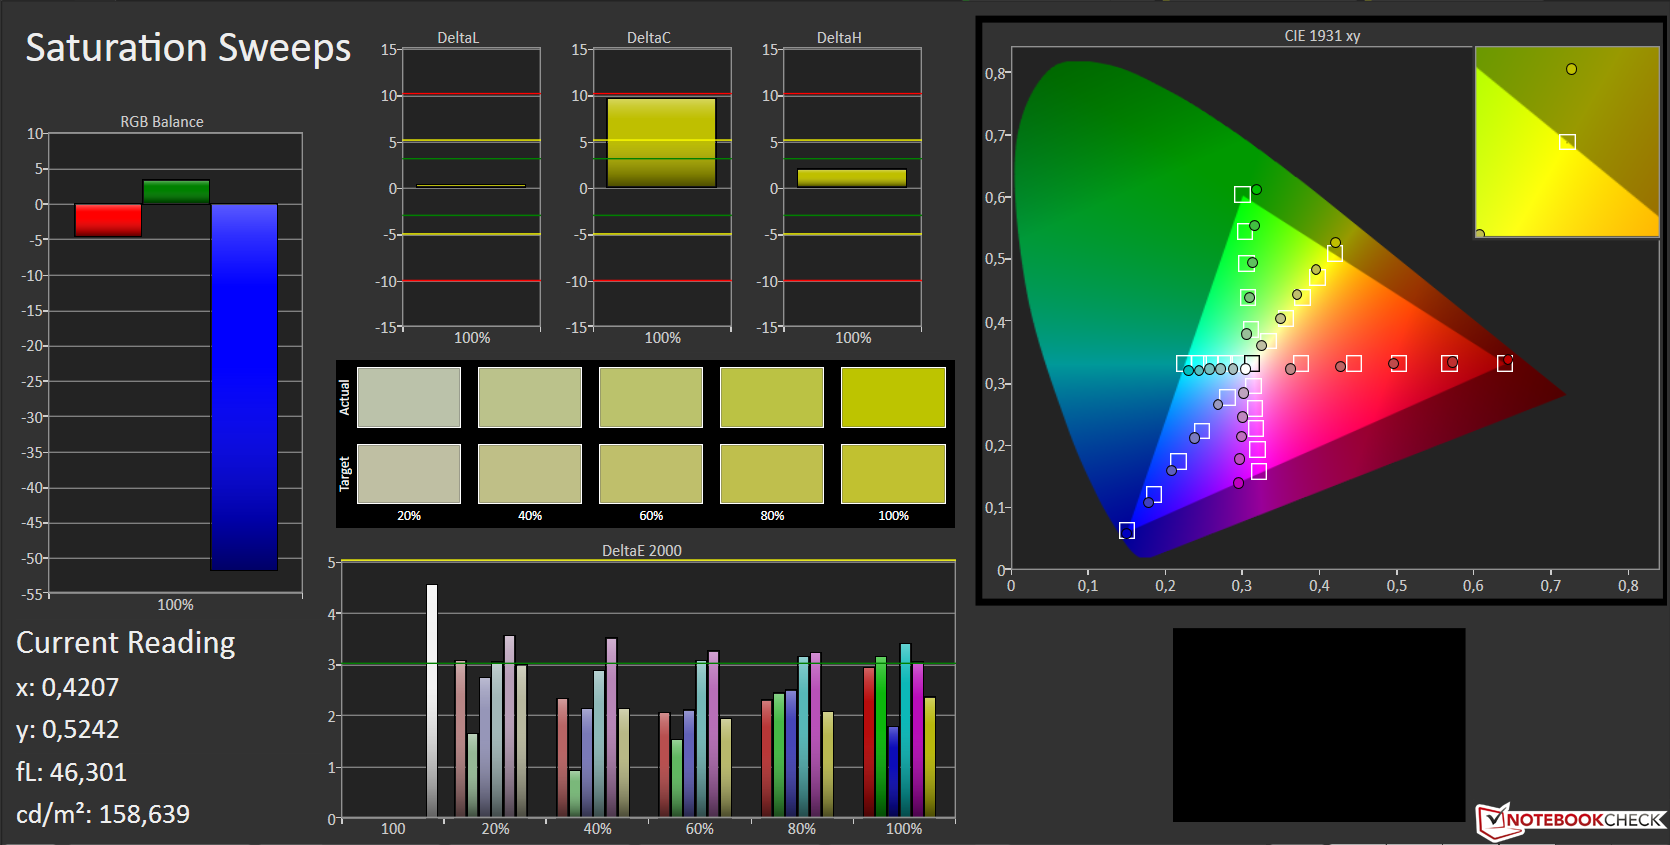Click the 'RGB Balance' chart title
Viewport: 1670px width, 845px height.
[x=162, y=122]
